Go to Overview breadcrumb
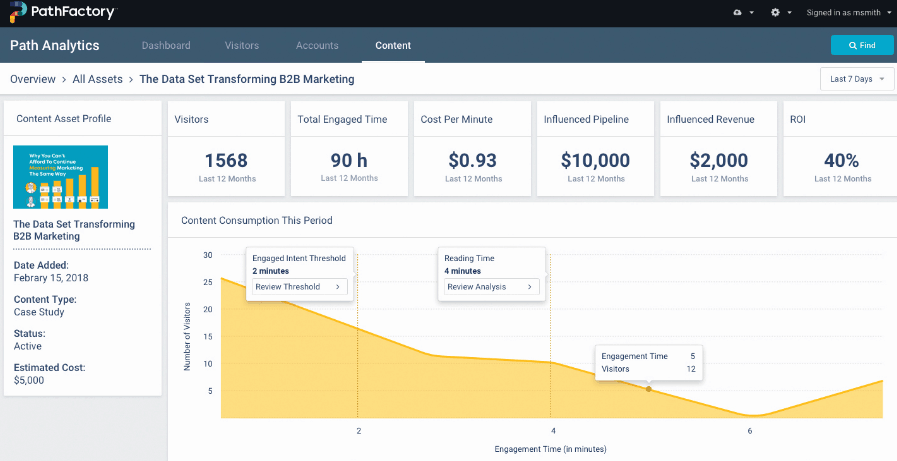Viewport: 897px width, 461px height. click(x=33, y=79)
